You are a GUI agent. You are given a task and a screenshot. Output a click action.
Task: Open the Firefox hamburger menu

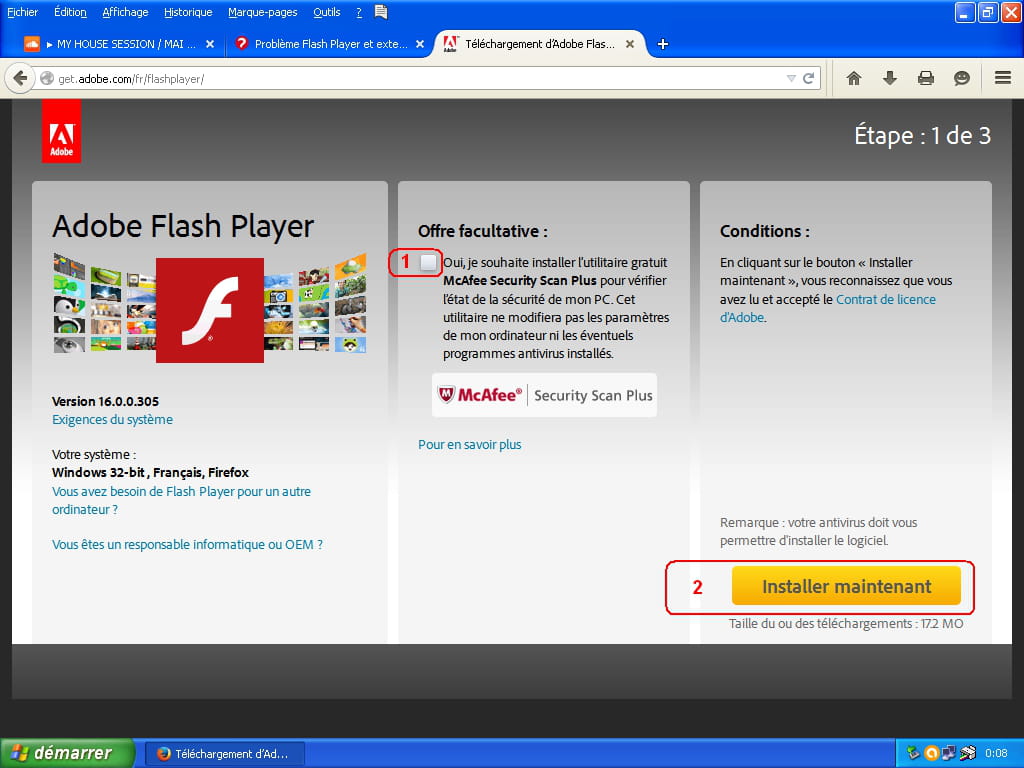click(x=1002, y=78)
